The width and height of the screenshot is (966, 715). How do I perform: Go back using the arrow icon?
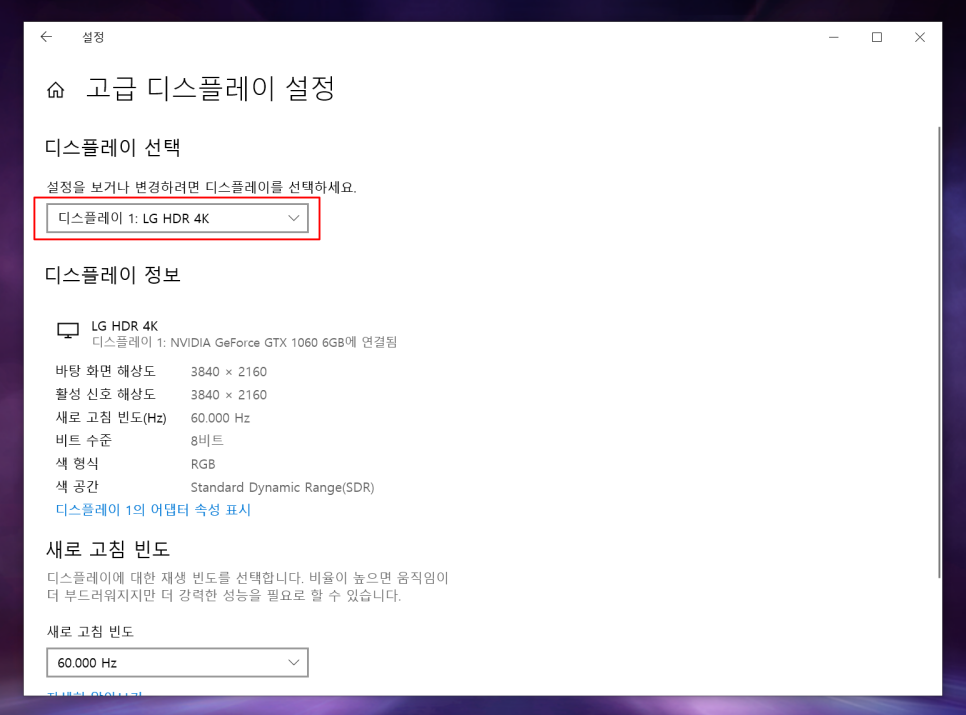pos(46,37)
